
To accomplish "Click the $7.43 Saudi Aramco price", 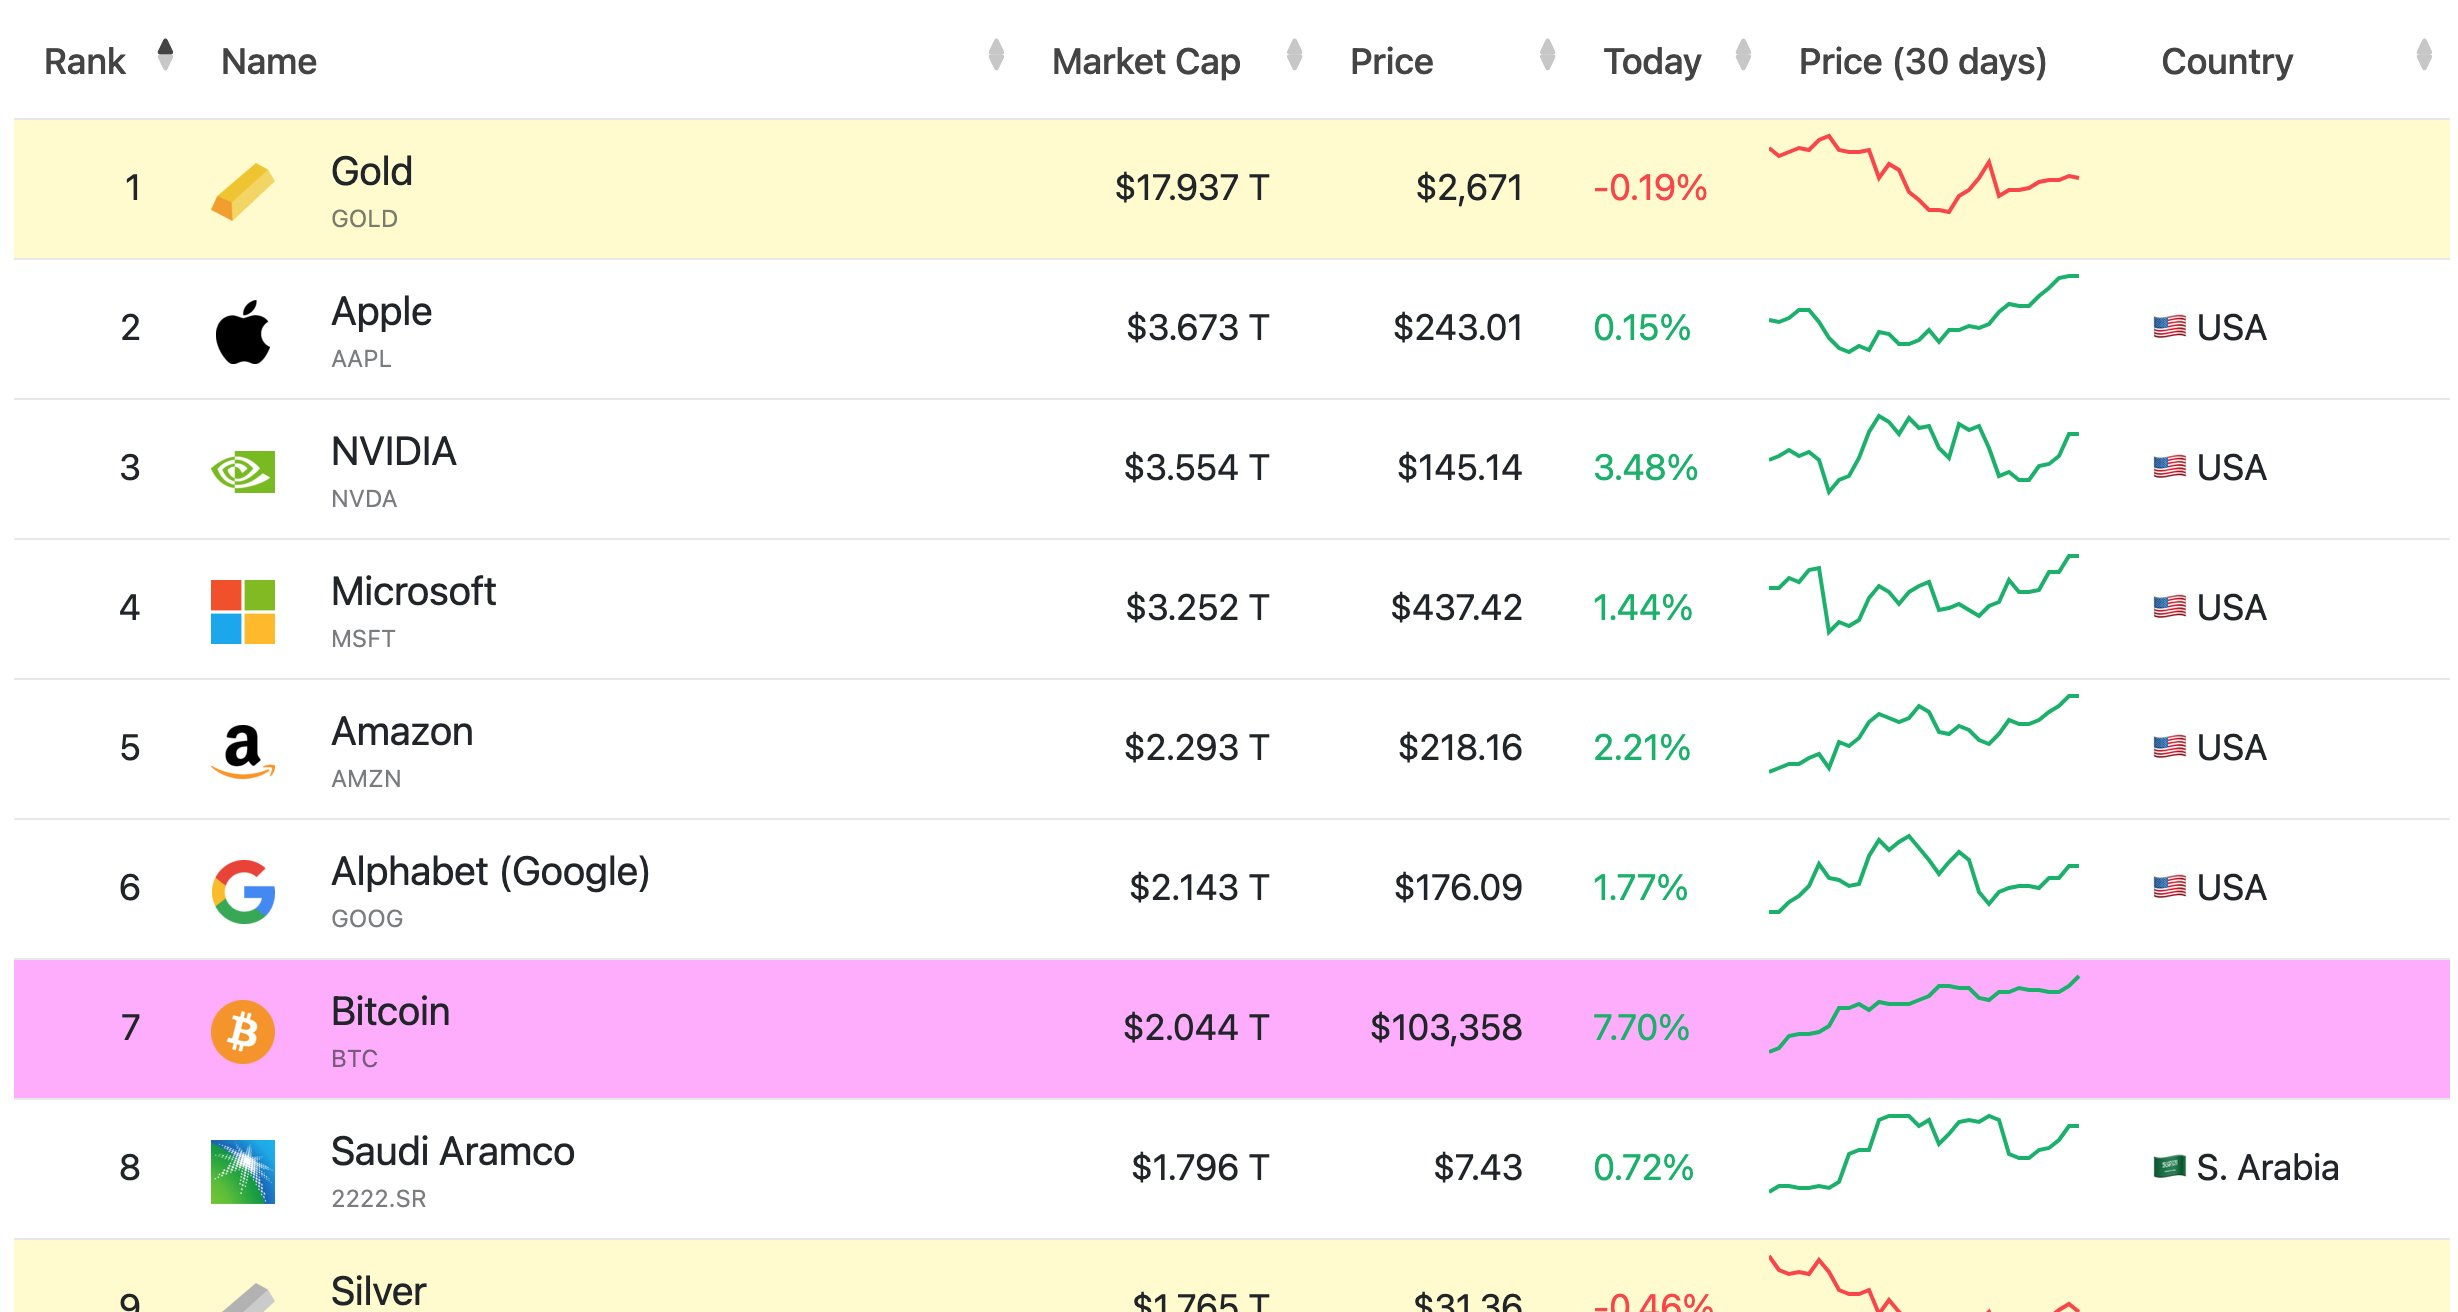I will [1478, 1167].
